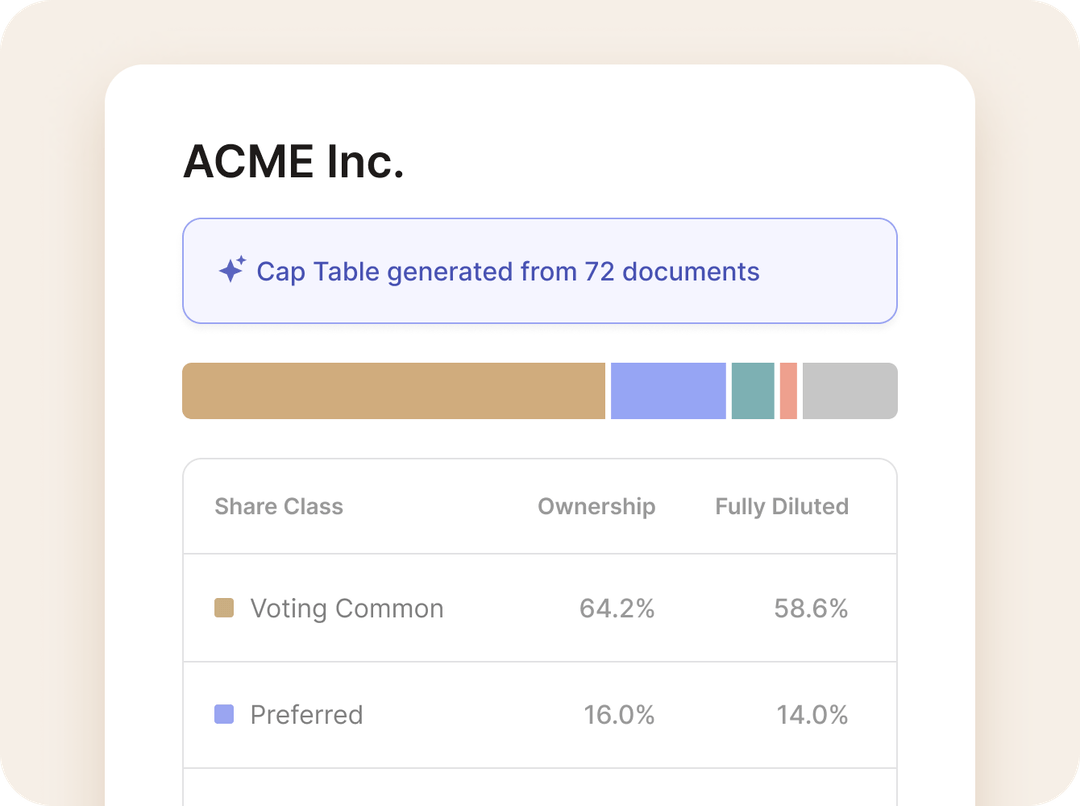Click the salmon segment of the ownership bar

[x=789, y=390]
